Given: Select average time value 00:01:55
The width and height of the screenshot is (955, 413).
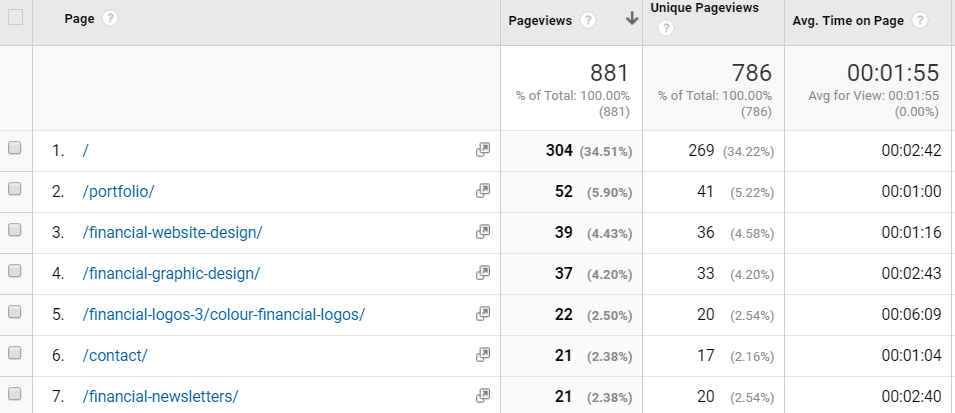Looking at the screenshot, I should [893, 73].
